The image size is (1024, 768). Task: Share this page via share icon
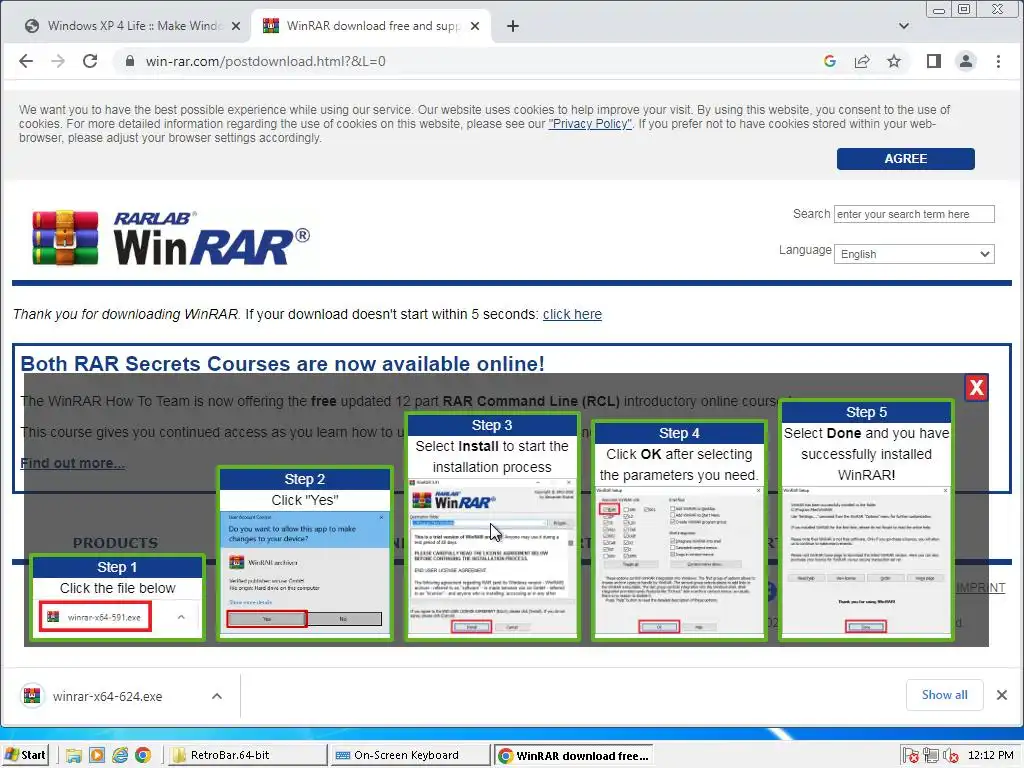(862, 61)
